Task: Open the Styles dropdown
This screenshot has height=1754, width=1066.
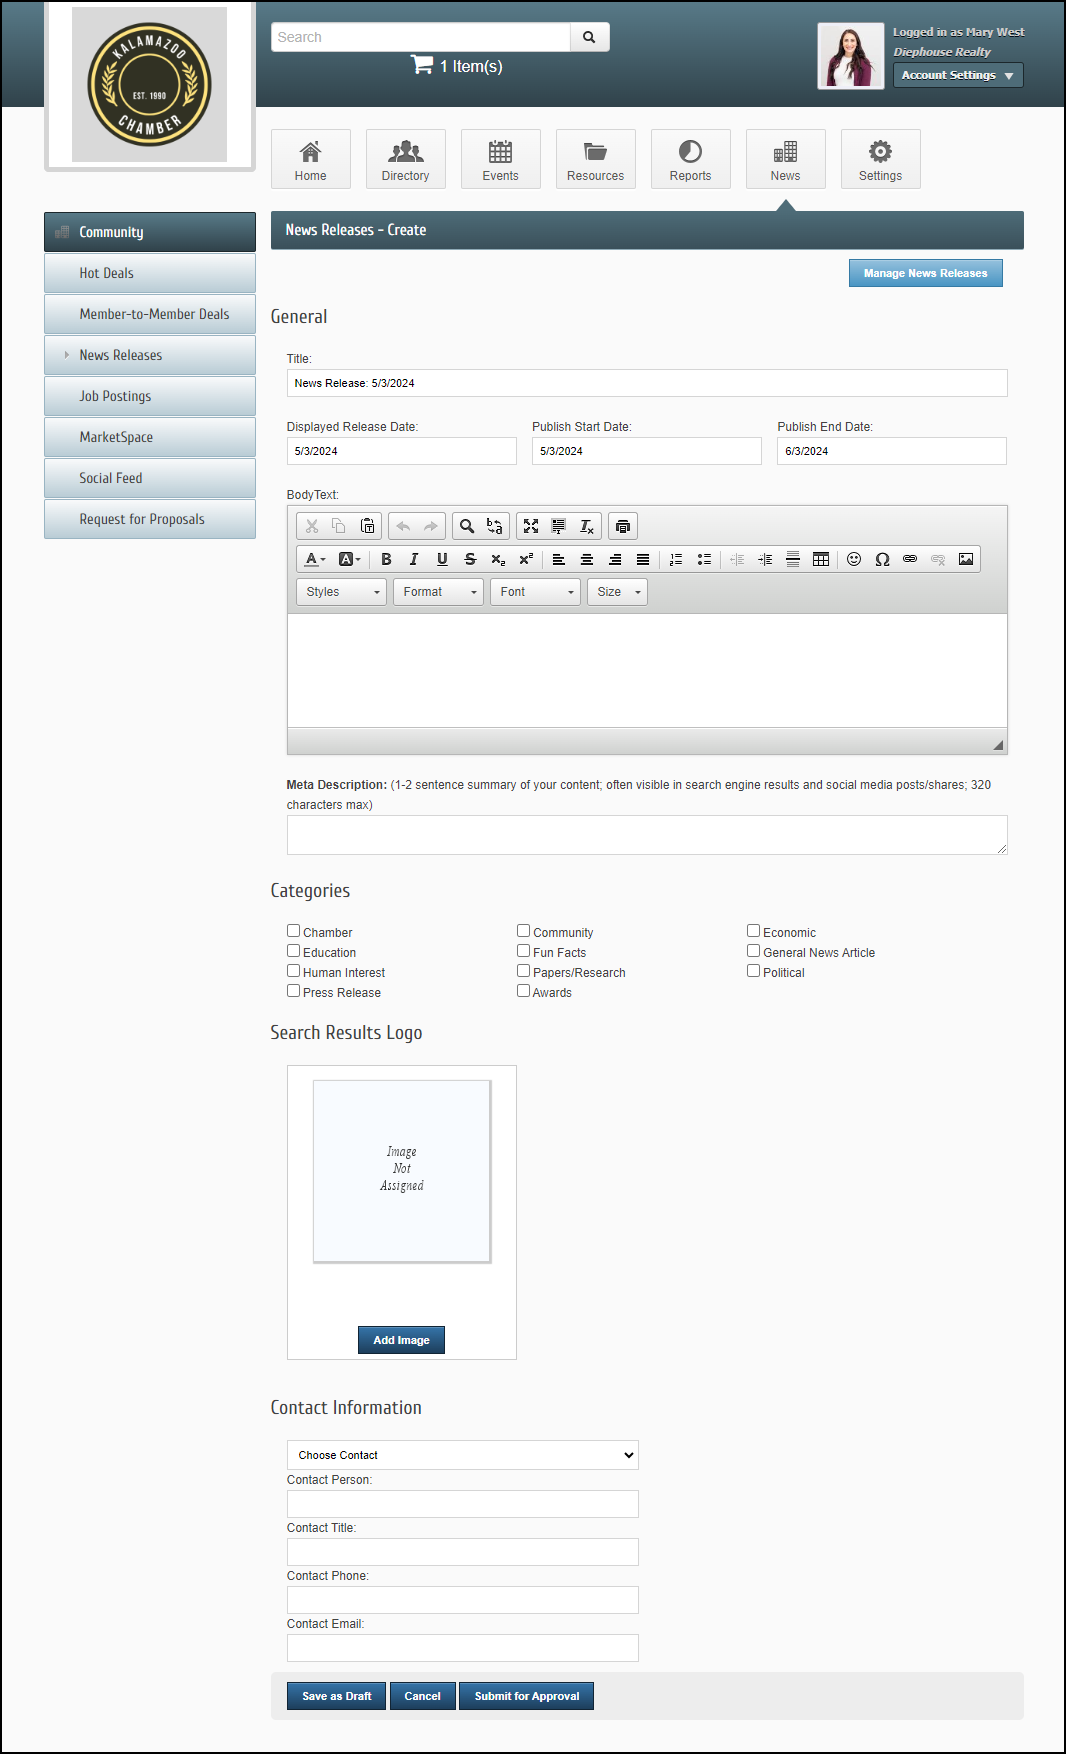Action: [x=342, y=592]
